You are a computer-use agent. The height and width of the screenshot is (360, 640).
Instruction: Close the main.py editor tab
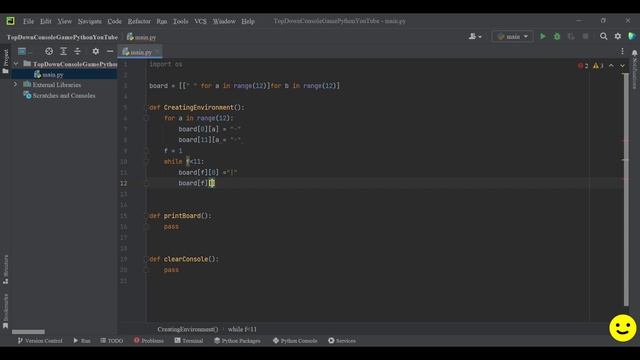coord(157,52)
